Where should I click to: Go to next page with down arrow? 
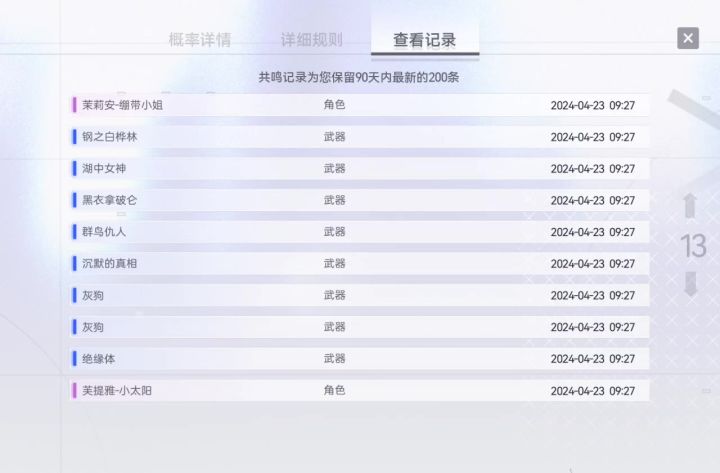point(691,284)
